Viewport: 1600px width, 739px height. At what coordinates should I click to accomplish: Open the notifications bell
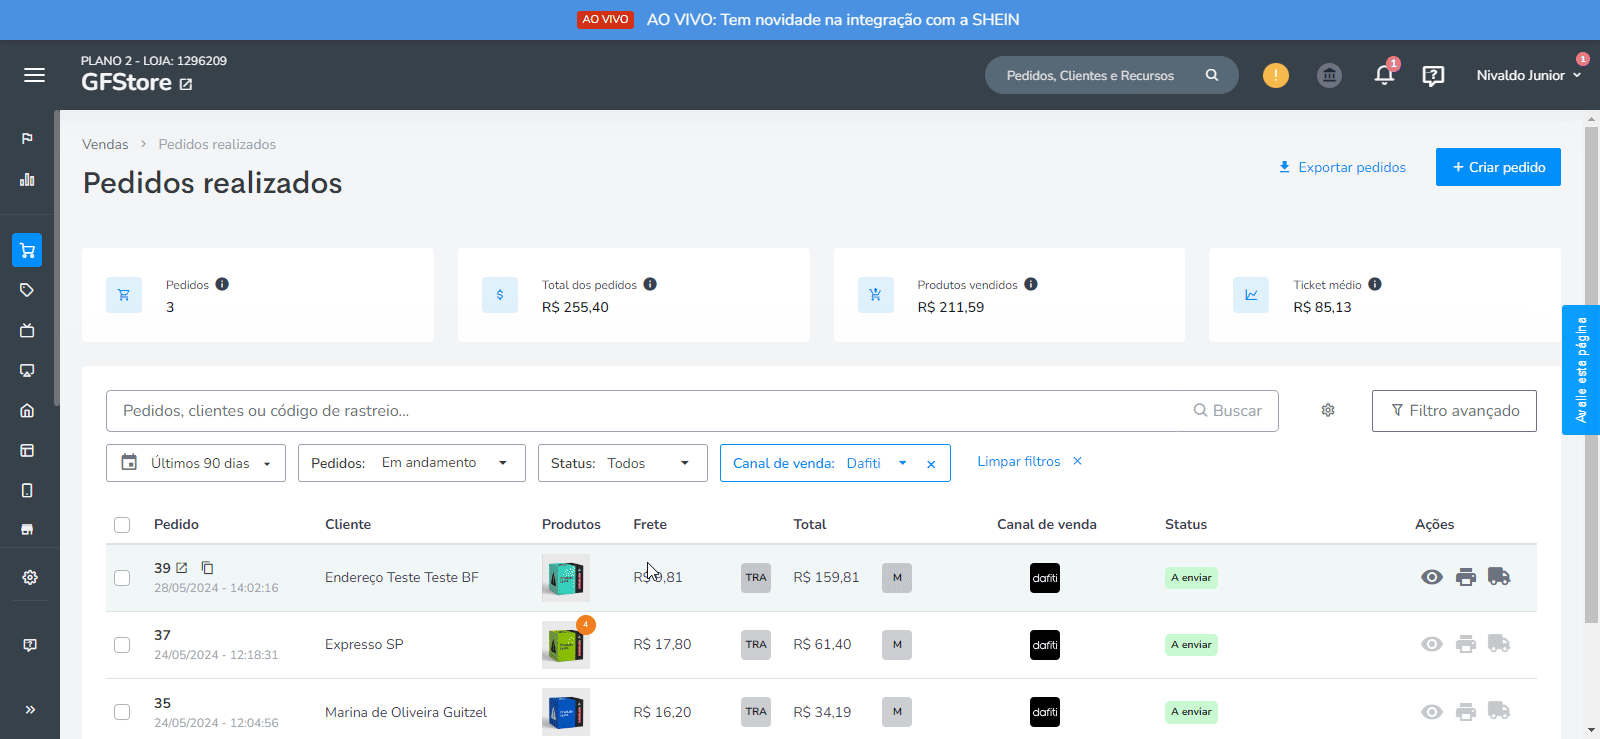(x=1384, y=75)
